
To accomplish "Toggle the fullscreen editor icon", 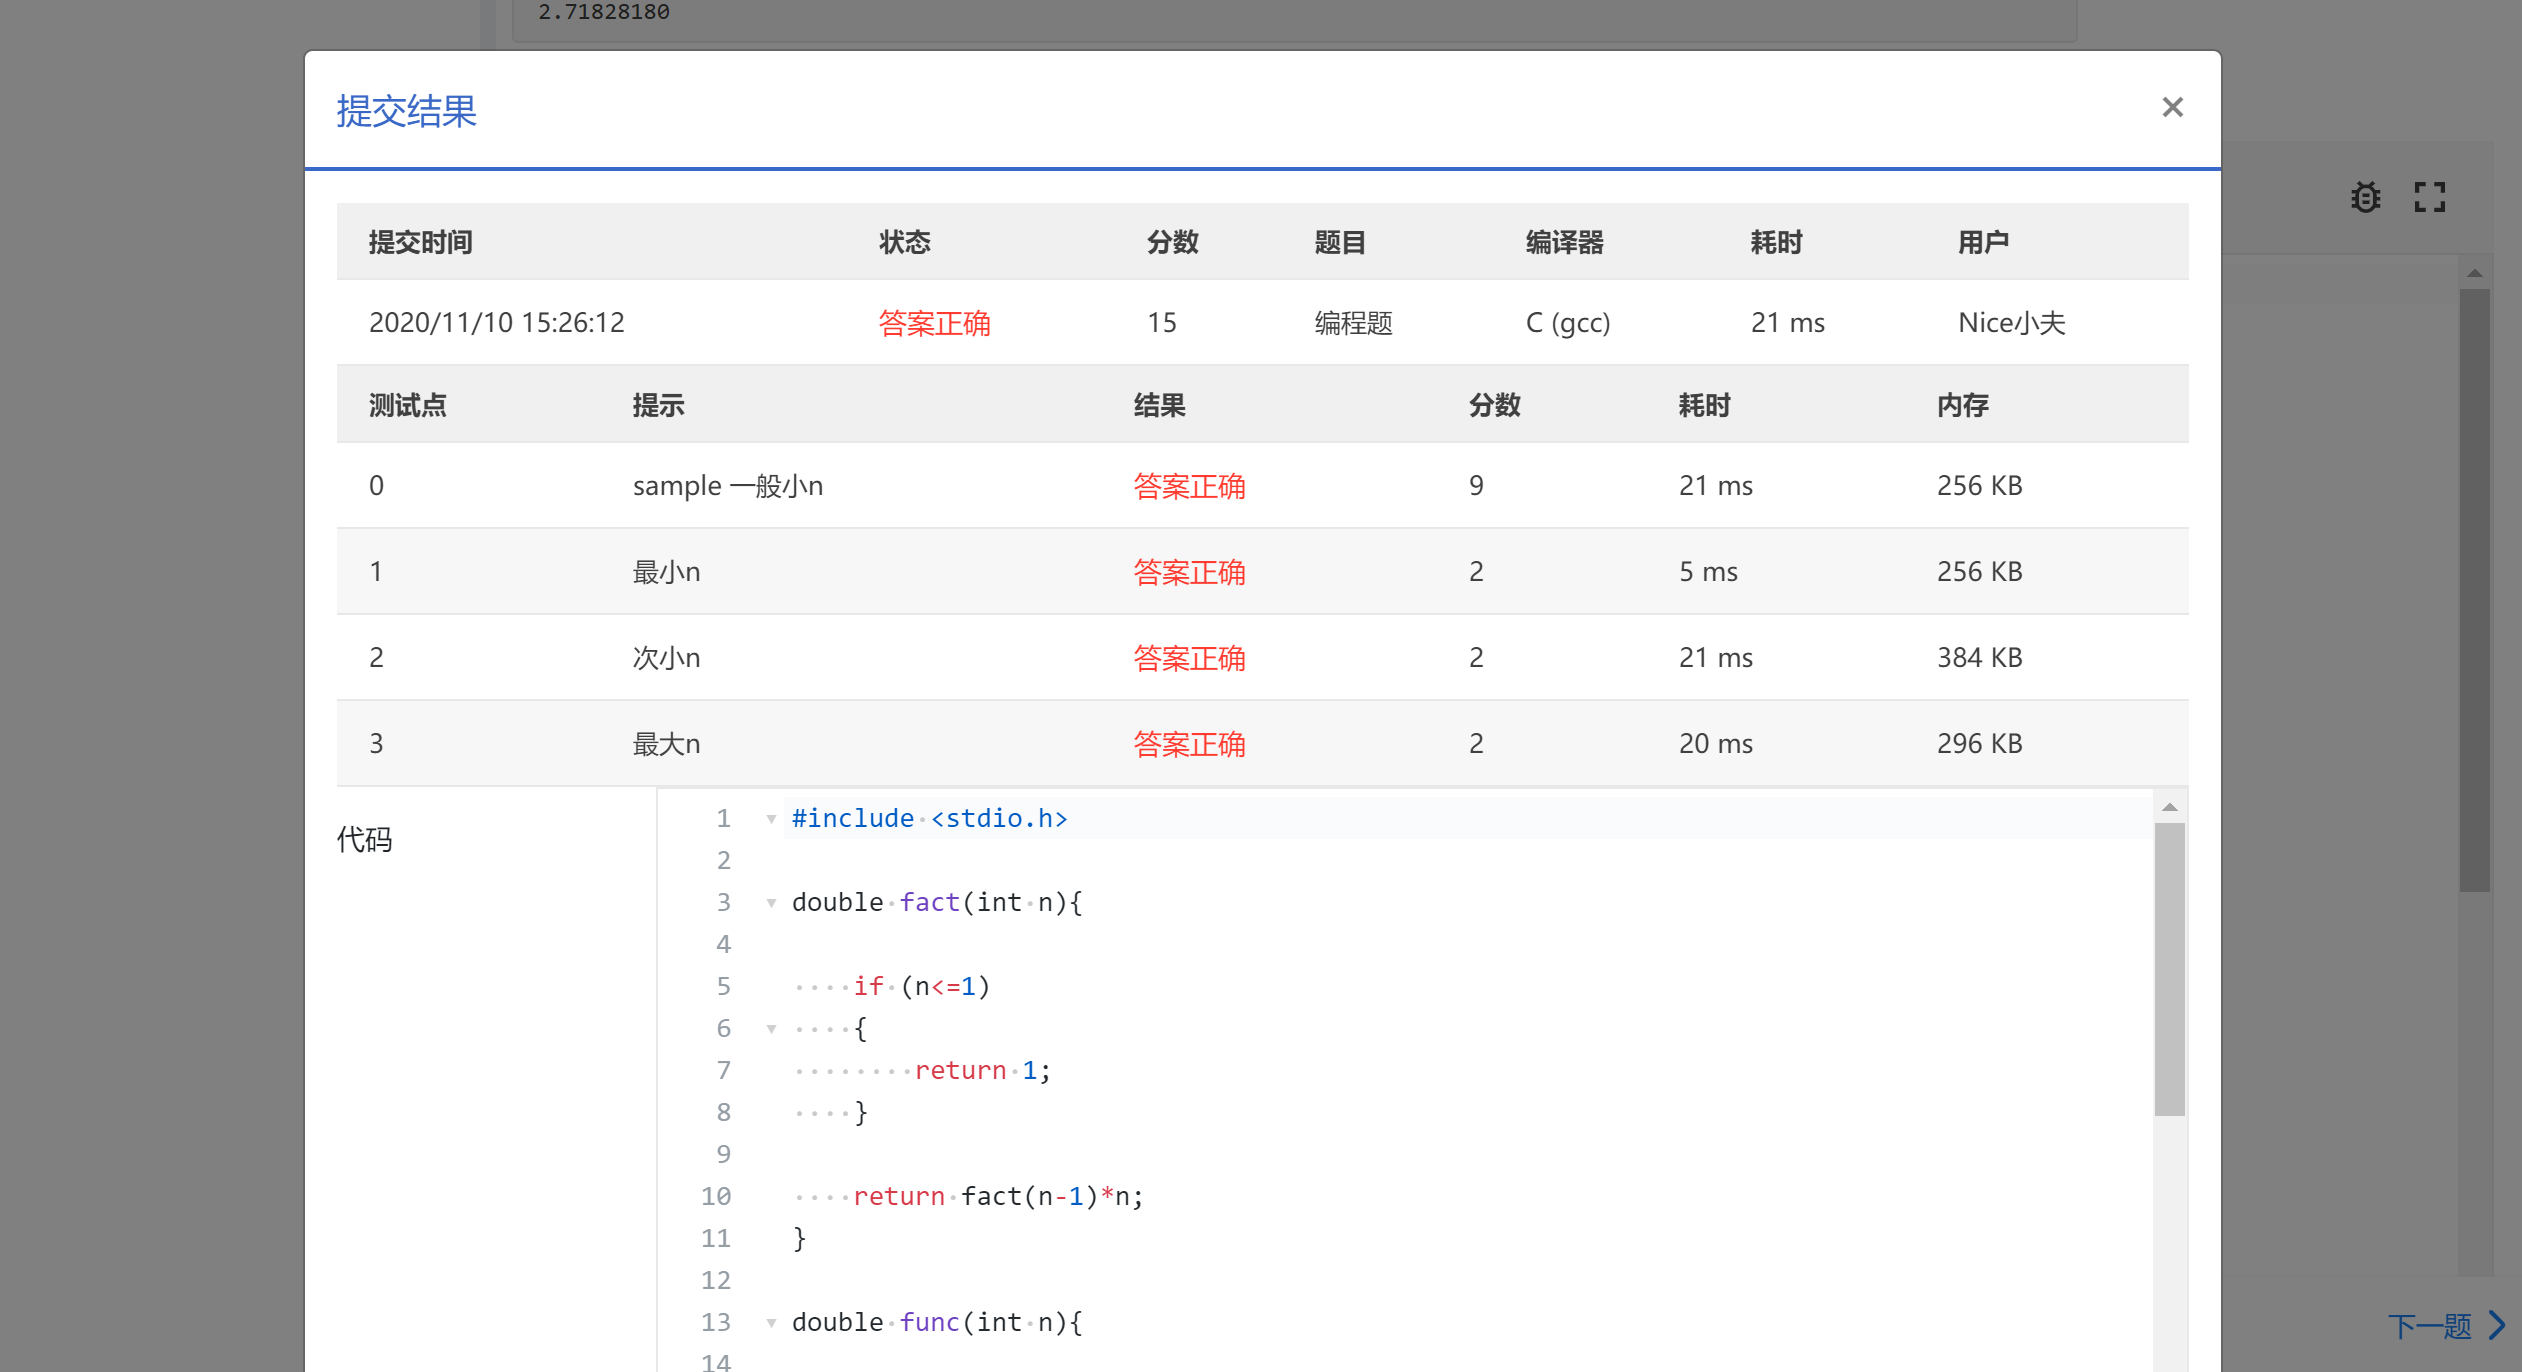I will (x=2429, y=197).
